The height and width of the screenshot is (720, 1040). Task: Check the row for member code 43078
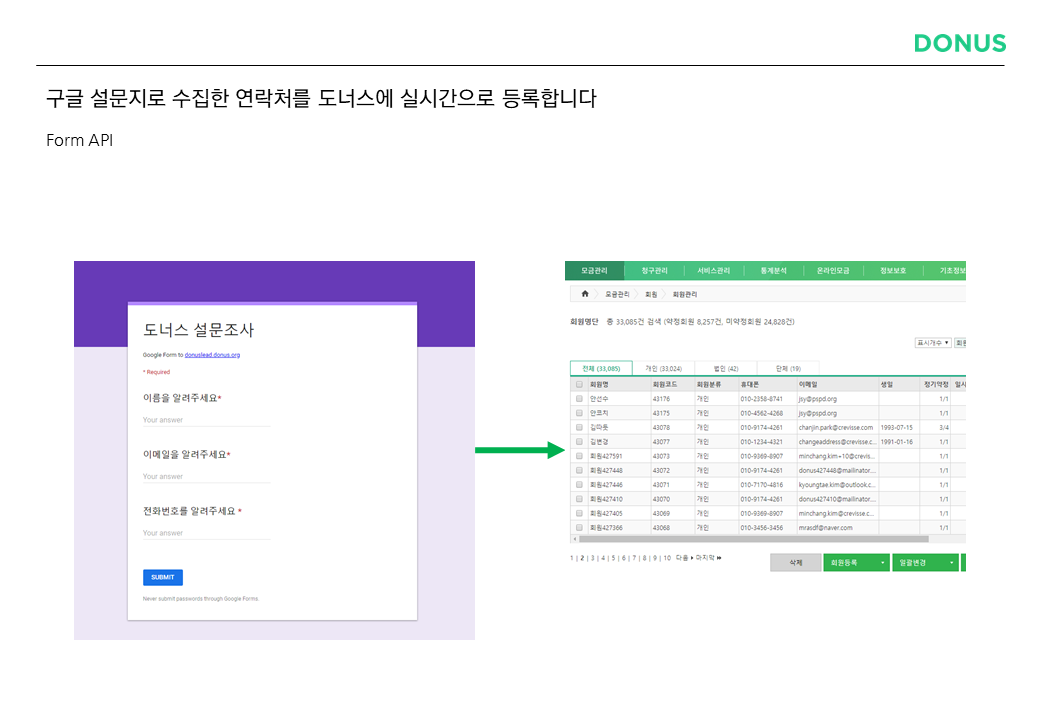579,428
